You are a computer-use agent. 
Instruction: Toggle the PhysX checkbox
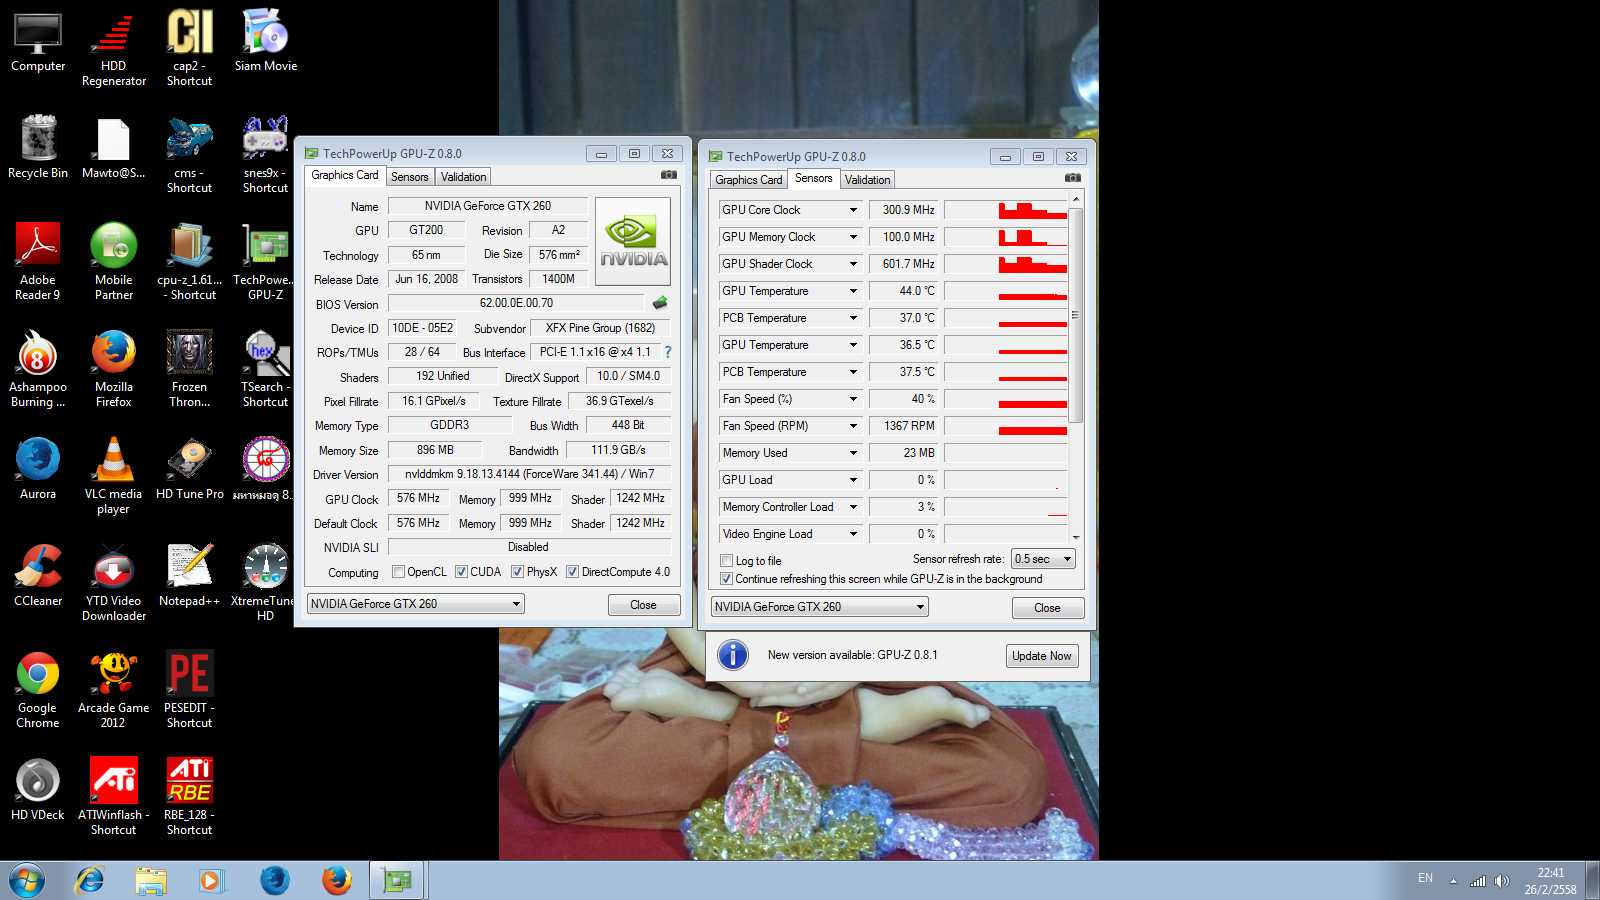[517, 572]
